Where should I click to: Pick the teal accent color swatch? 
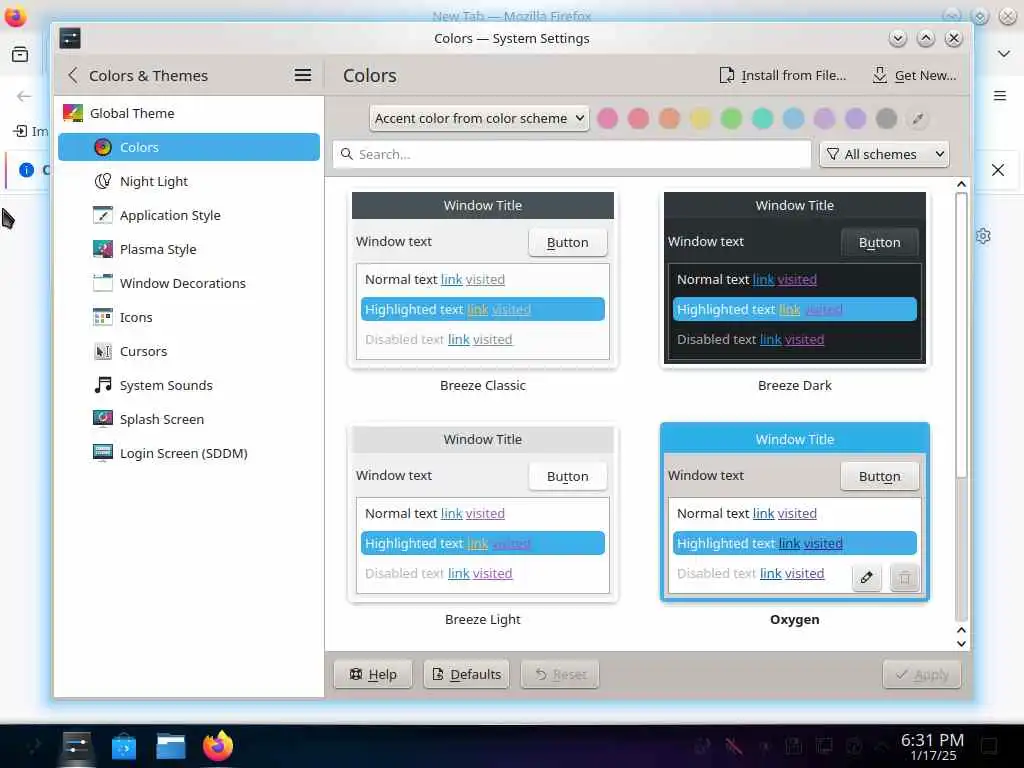(x=762, y=118)
